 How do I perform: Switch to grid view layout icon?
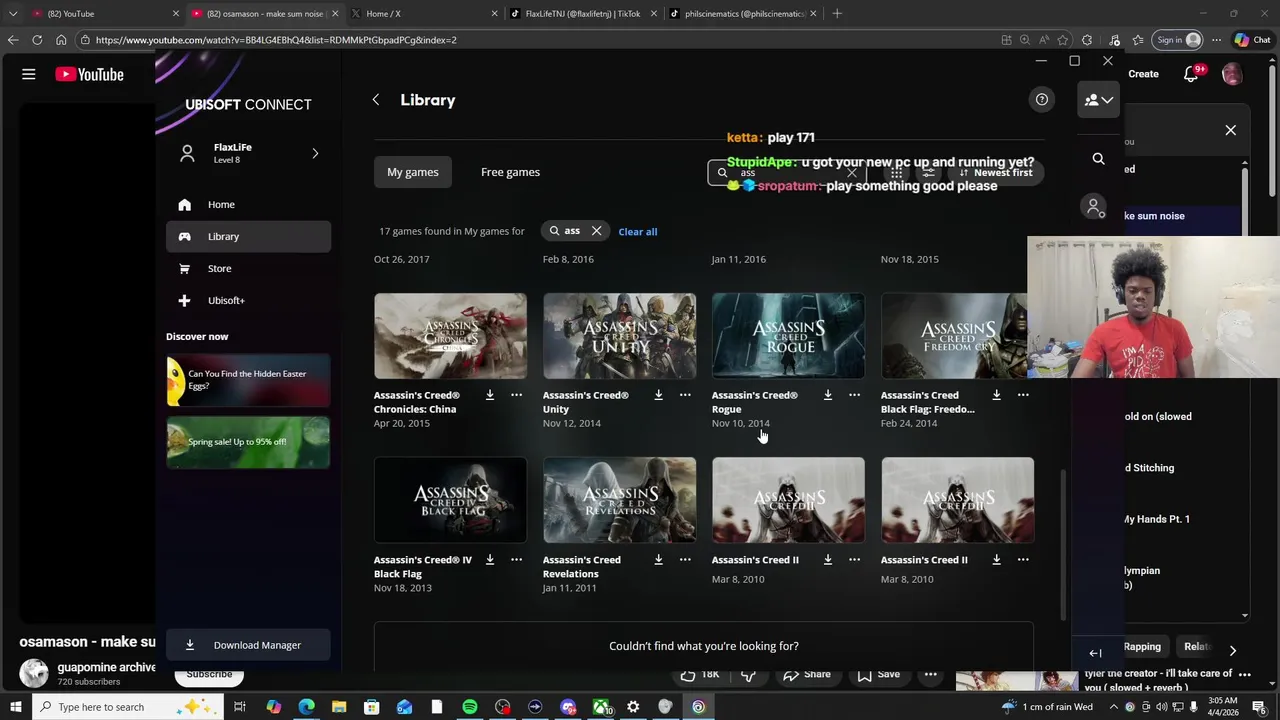[896, 173]
